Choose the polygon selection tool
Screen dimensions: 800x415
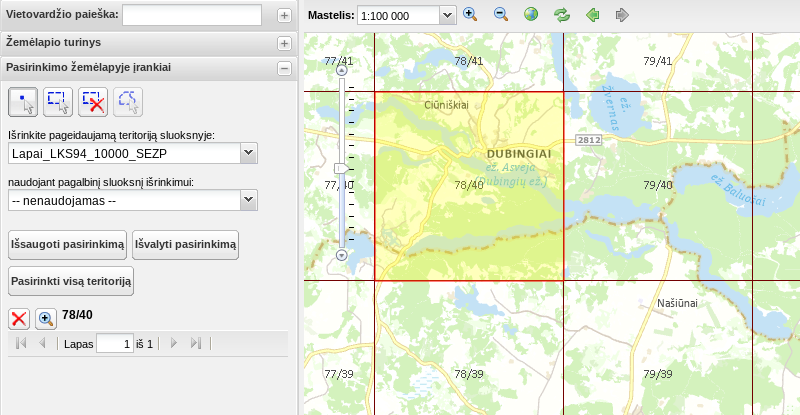pyautogui.click(x=128, y=102)
